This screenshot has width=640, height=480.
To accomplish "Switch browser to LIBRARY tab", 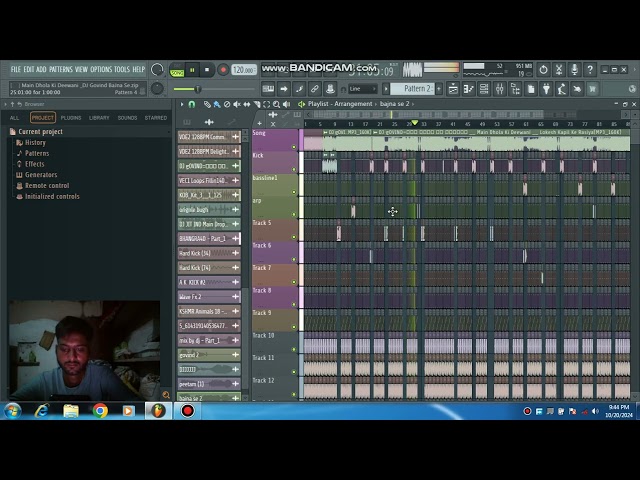I will 99,118.
